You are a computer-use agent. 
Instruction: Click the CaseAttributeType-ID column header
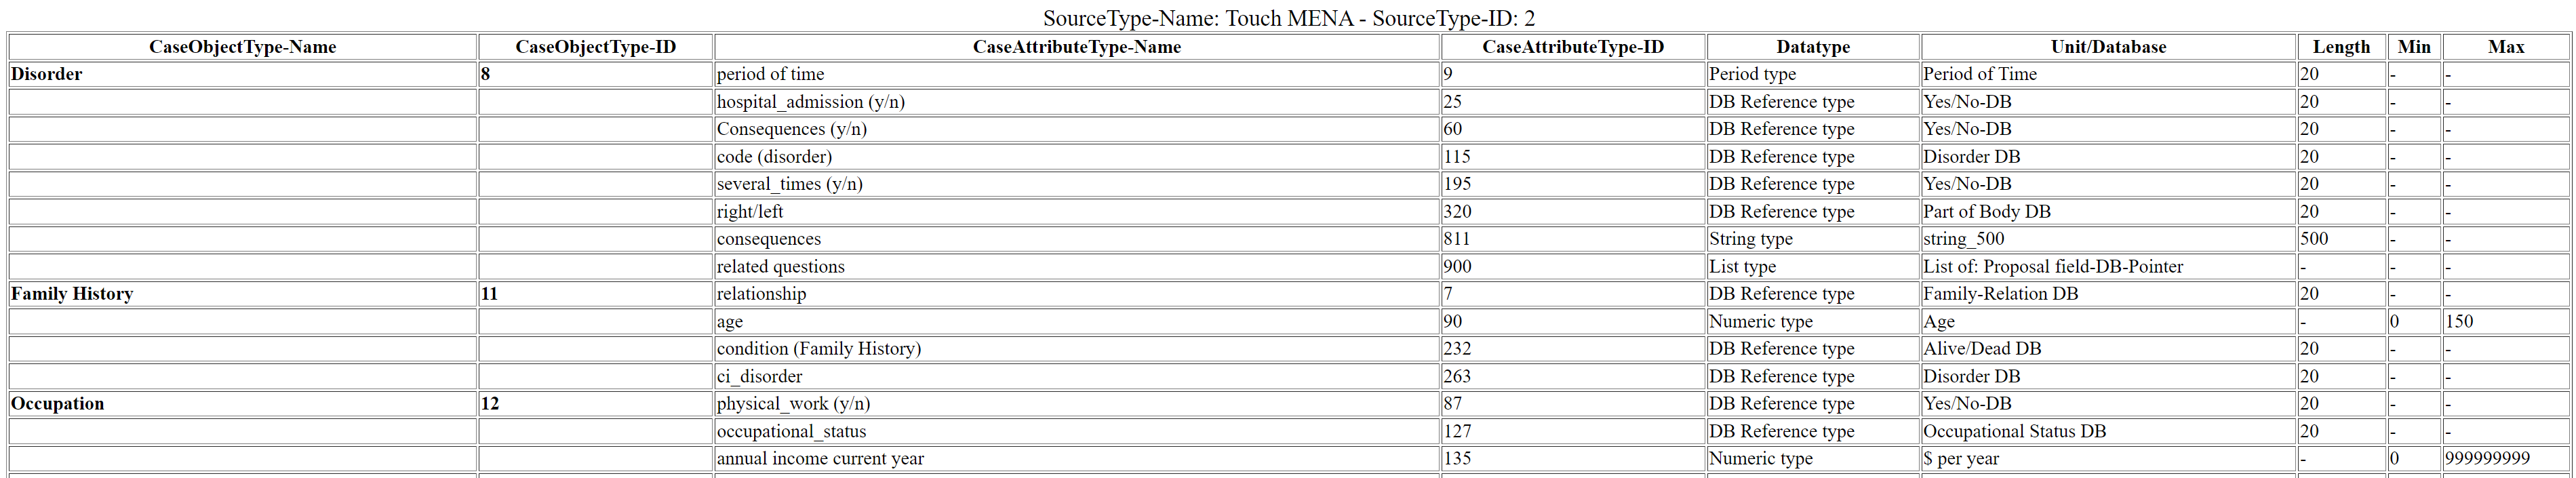click(x=1573, y=47)
